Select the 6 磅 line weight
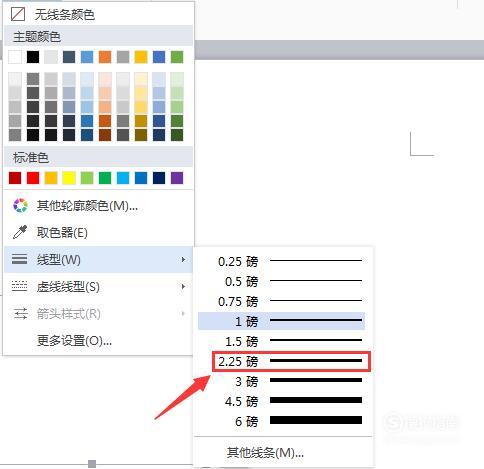 [282, 421]
